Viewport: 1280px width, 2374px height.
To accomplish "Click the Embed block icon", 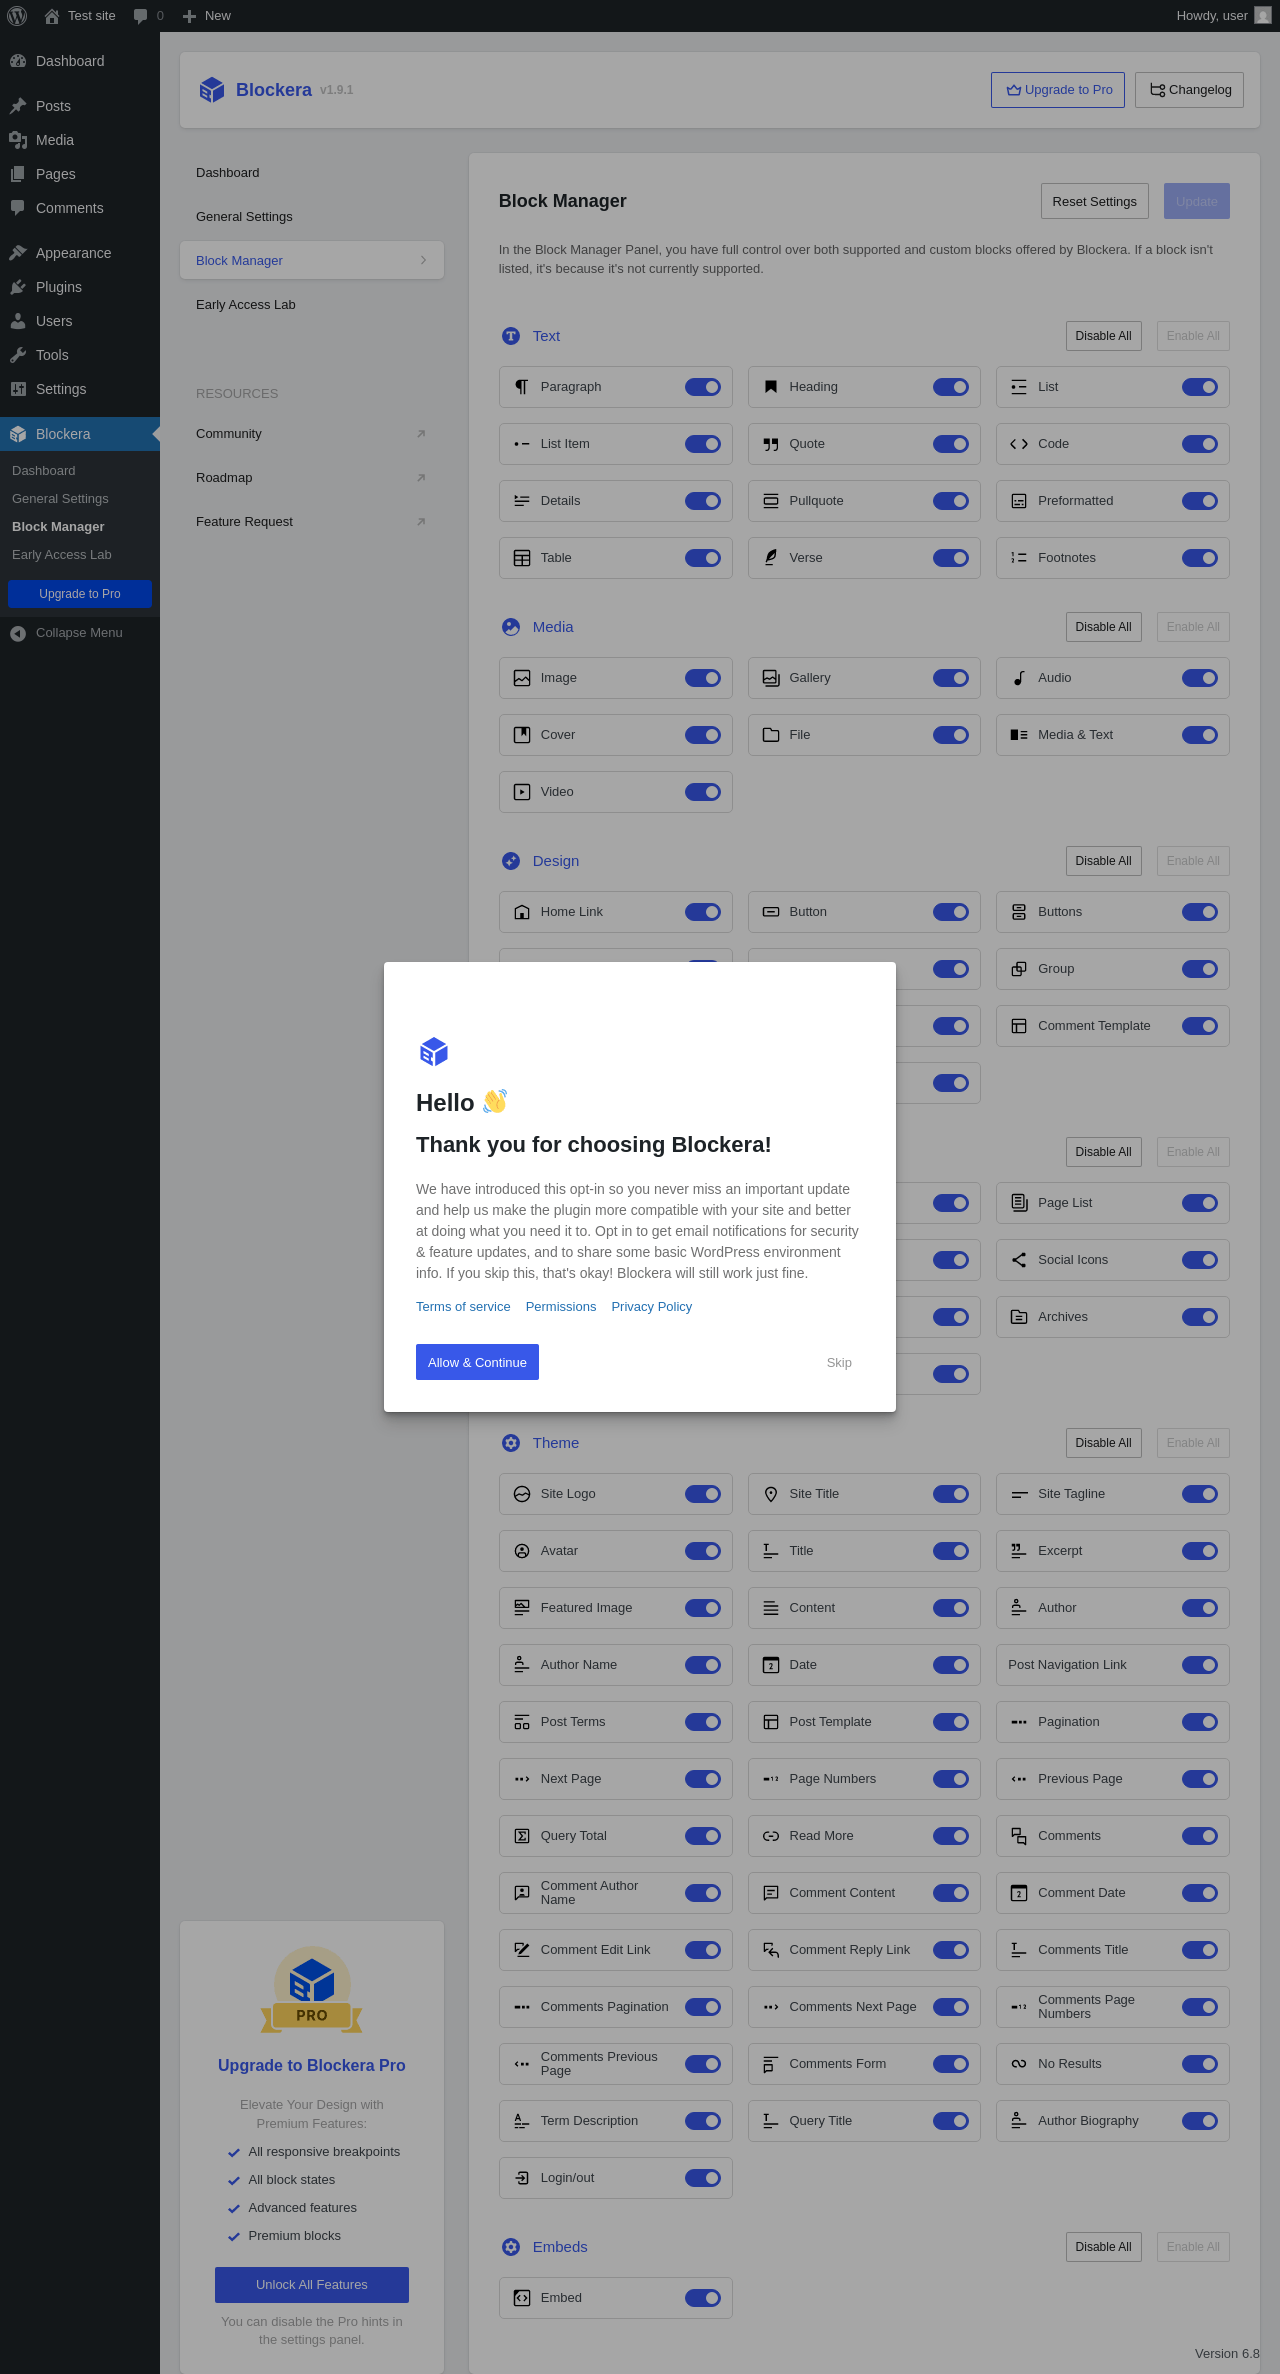I will point(522,2298).
